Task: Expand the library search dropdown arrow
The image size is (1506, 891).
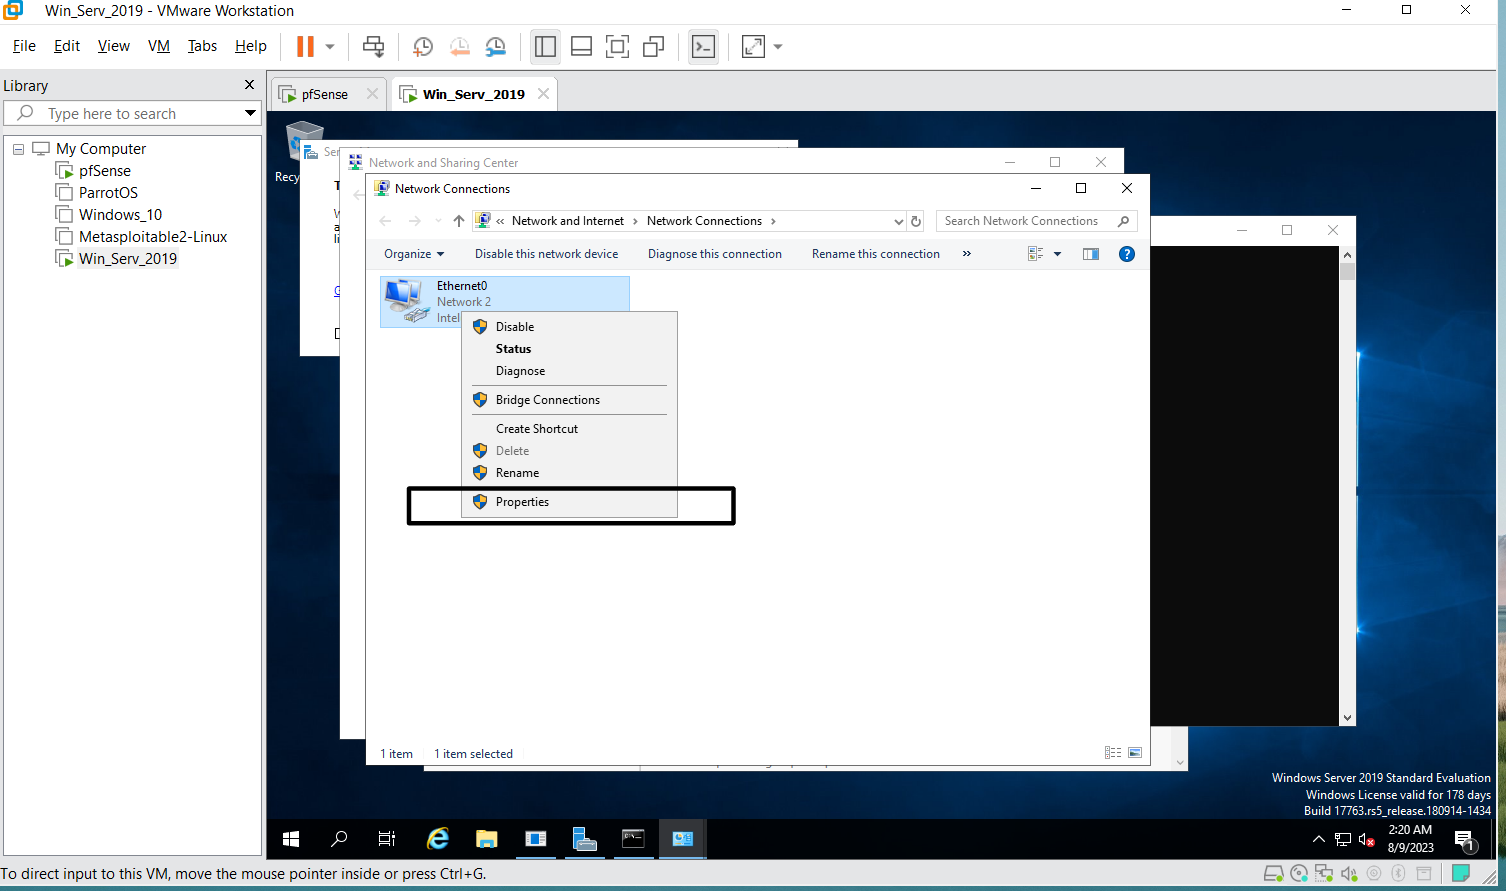Action: 250,113
